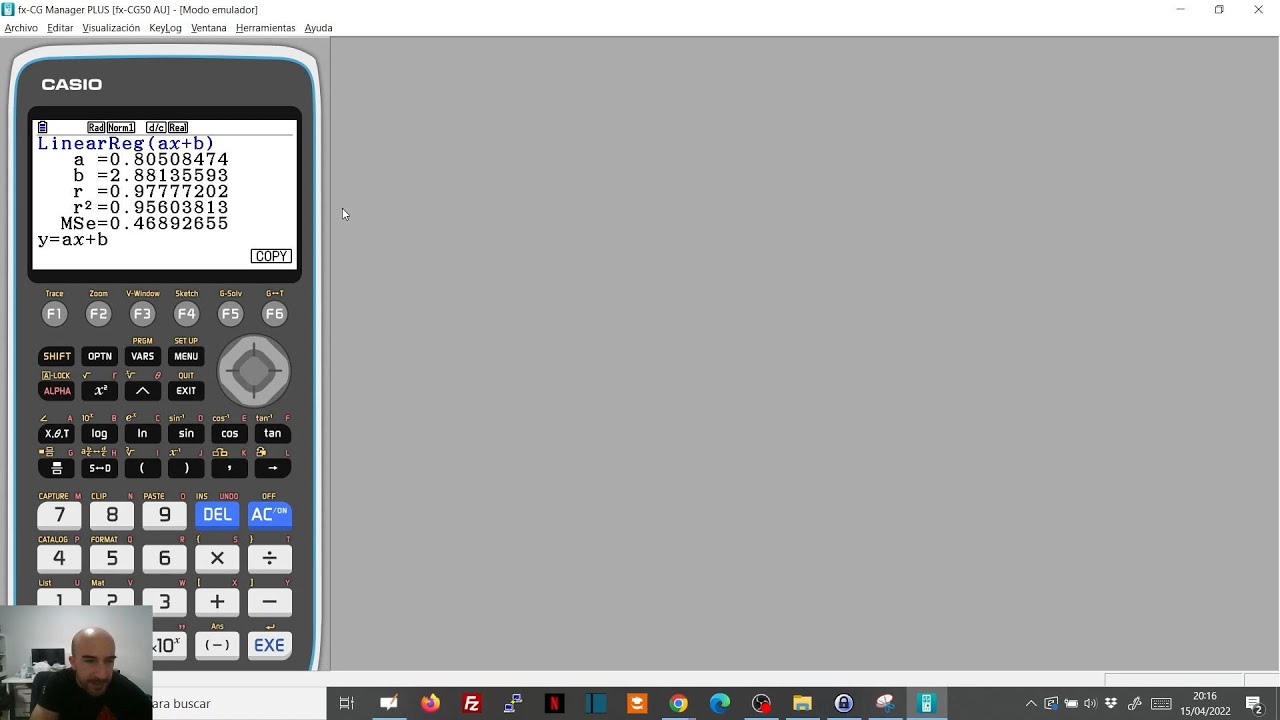Click the x² square key
Viewport: 1280px width, 720px height.
(x=100, y=391)
